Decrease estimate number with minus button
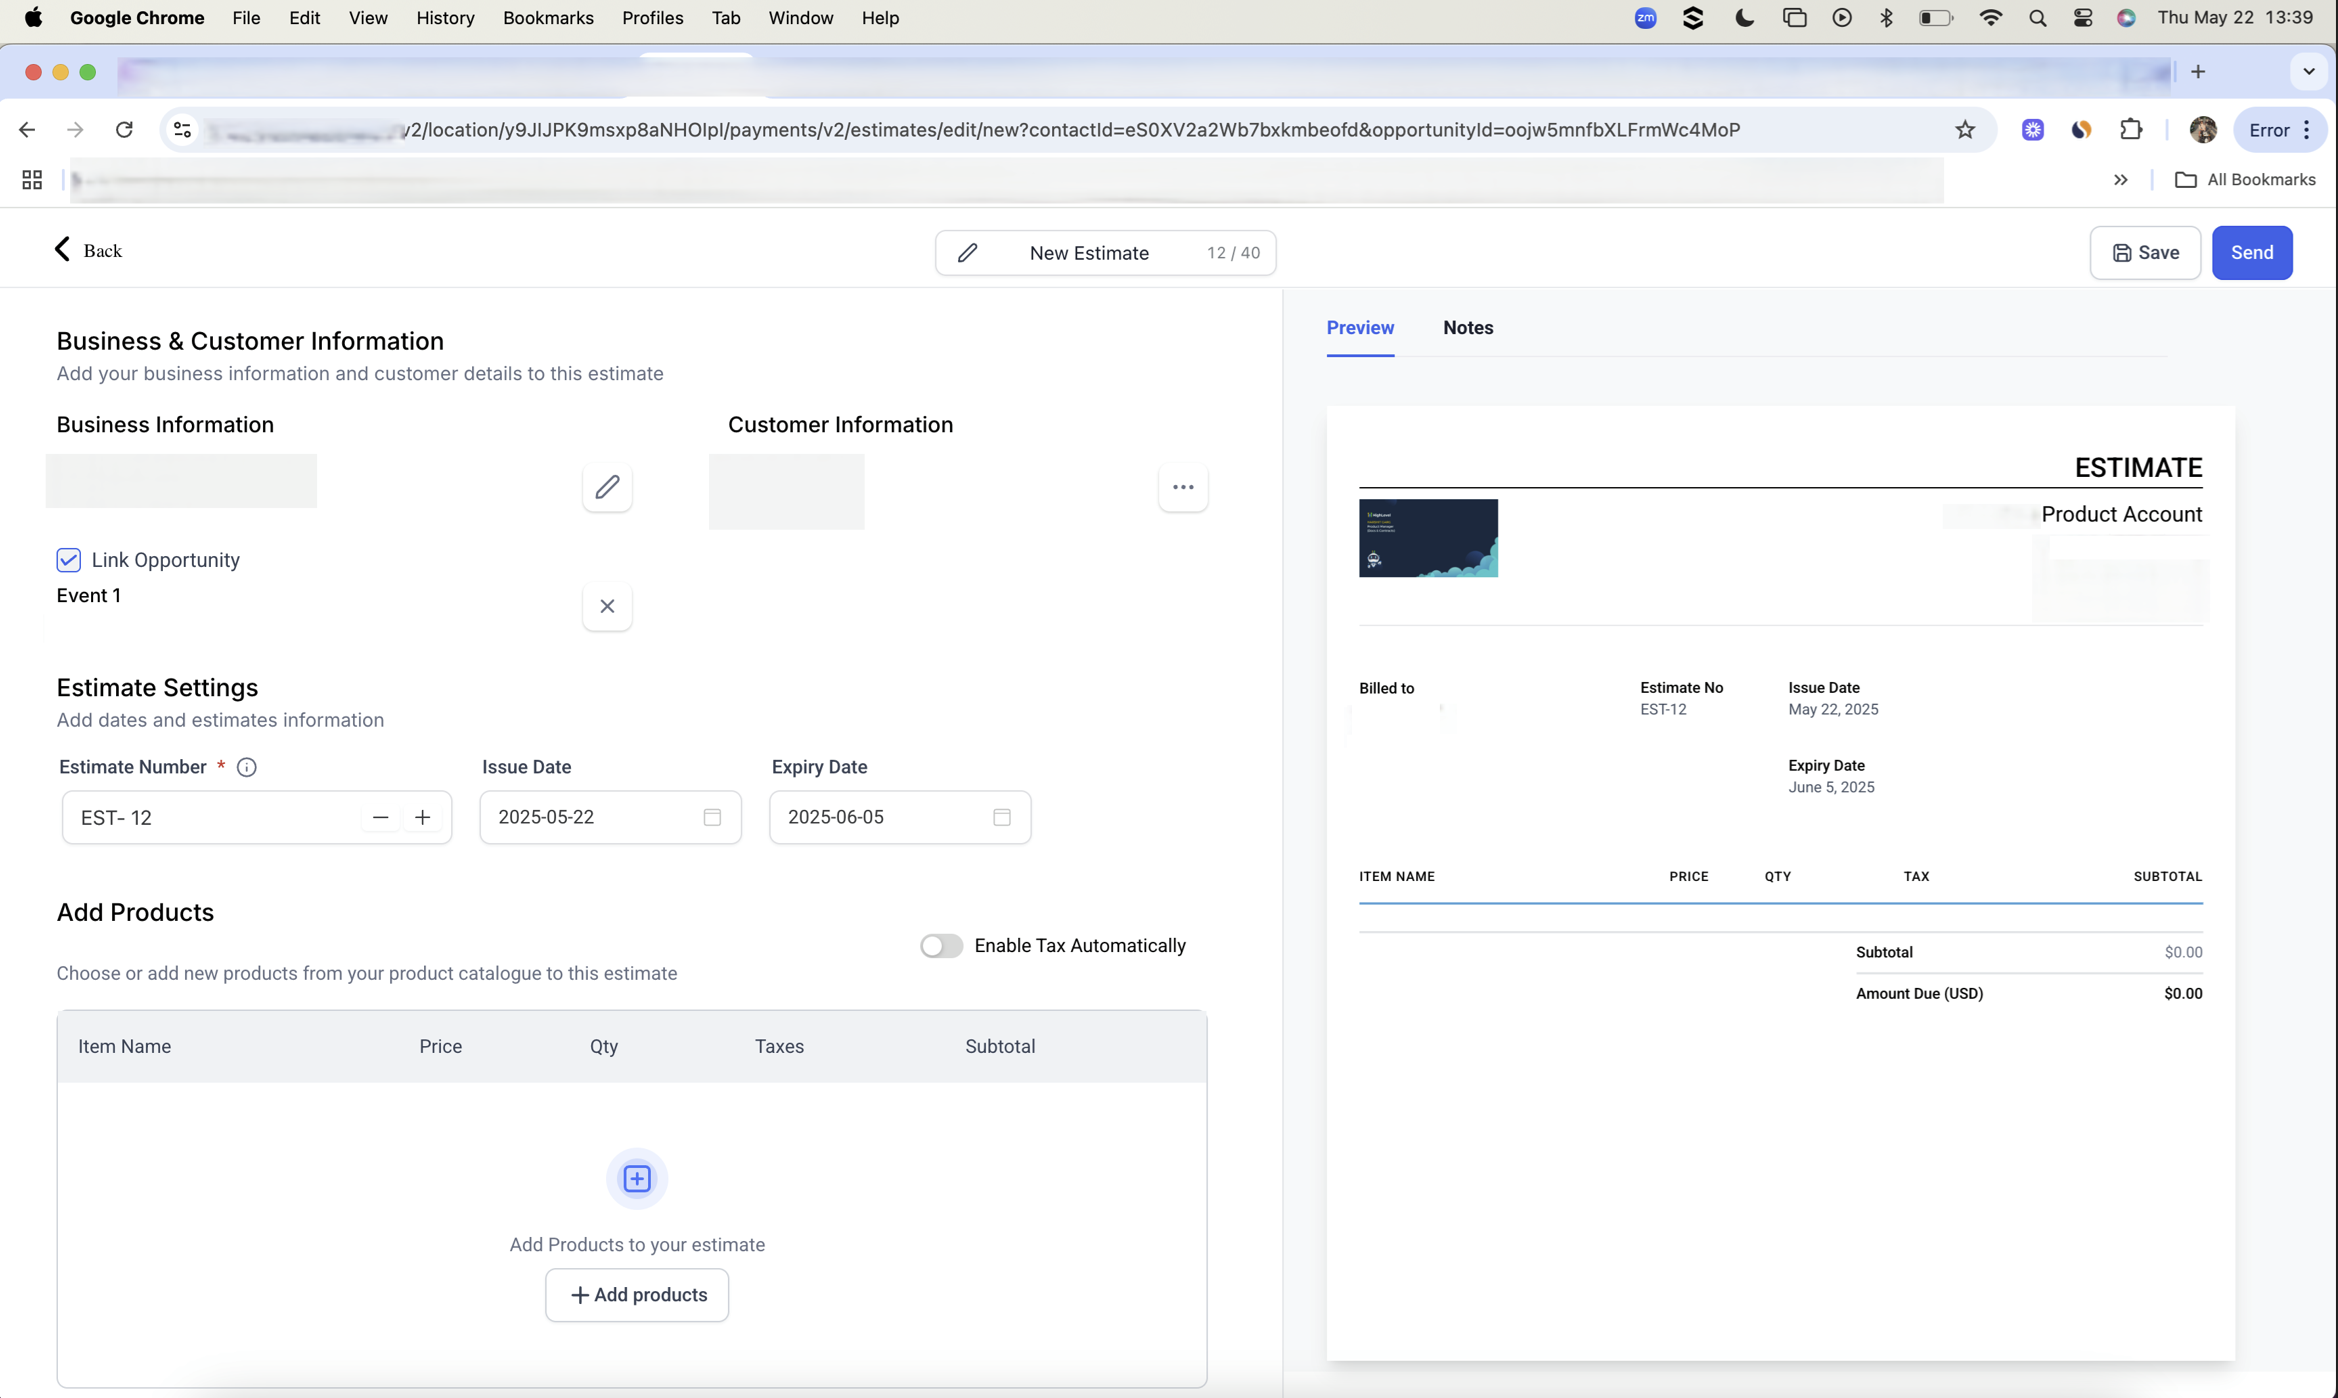The height and width of the screenshot is (1398, 2338). [x=380, y=817]
